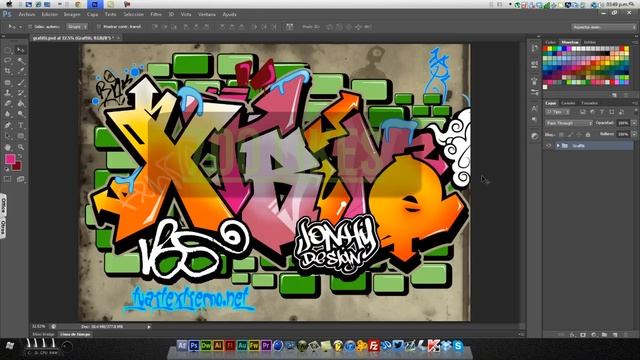Screen dimensions: 640x360
Task: Switch to the Canales tab
Action: 568,103
